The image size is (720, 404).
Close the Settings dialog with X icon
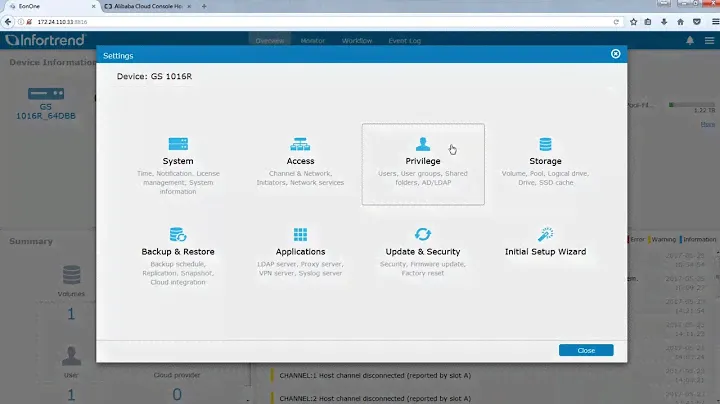(616, 54)
